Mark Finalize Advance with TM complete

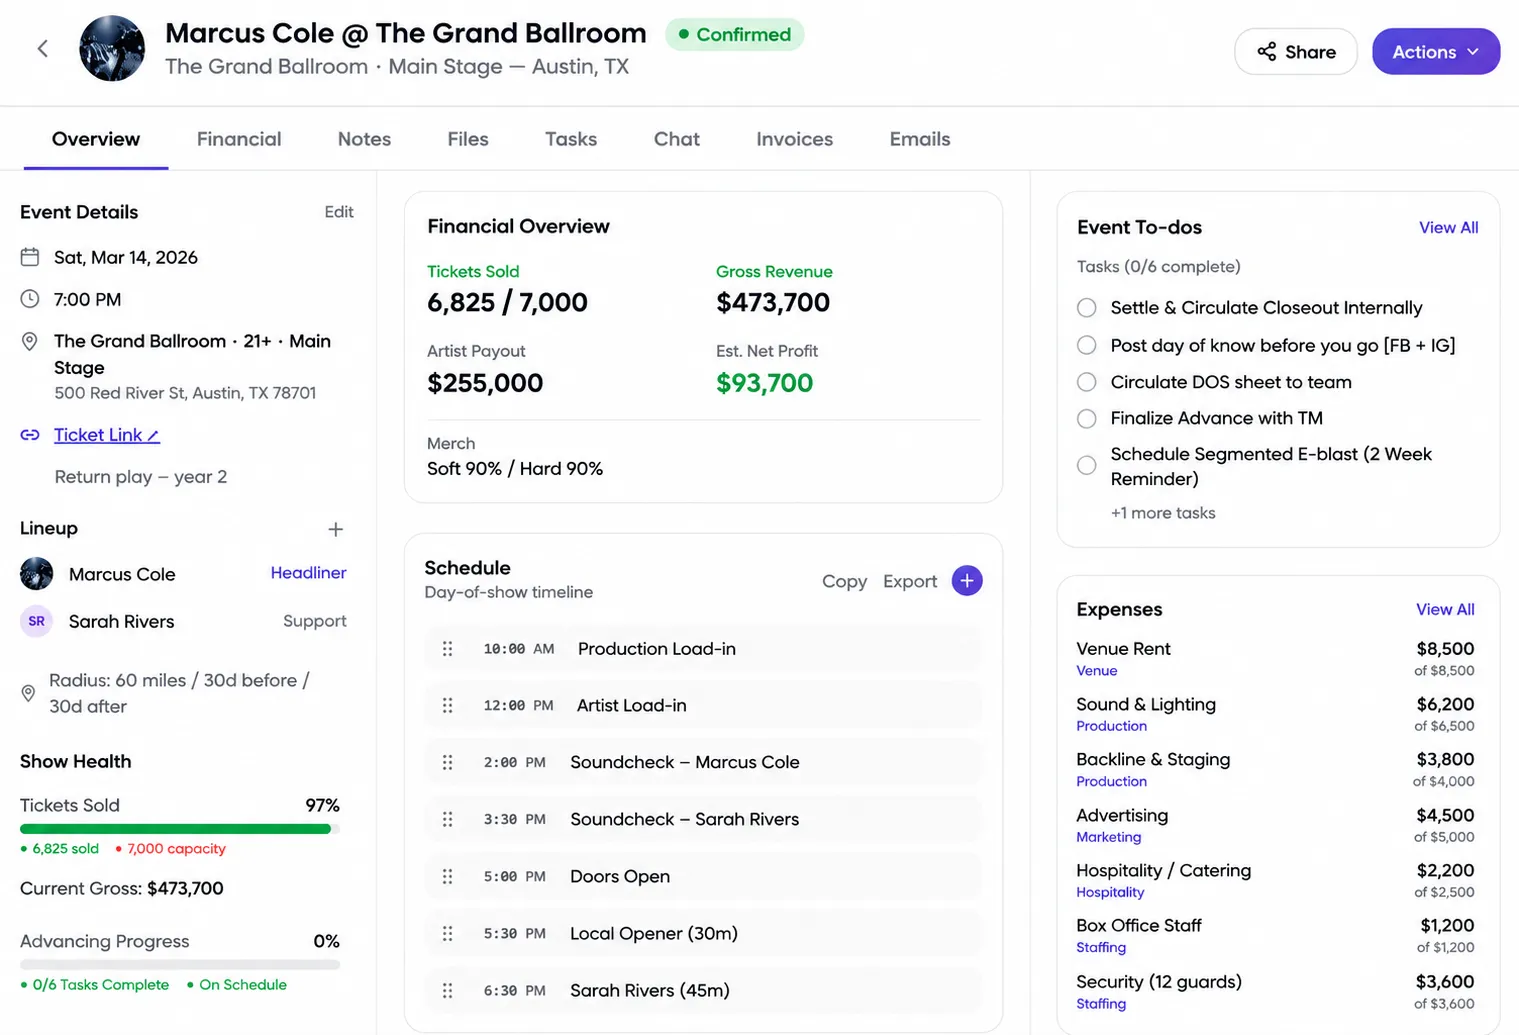pyautogui.click(x=1087, y=418)
